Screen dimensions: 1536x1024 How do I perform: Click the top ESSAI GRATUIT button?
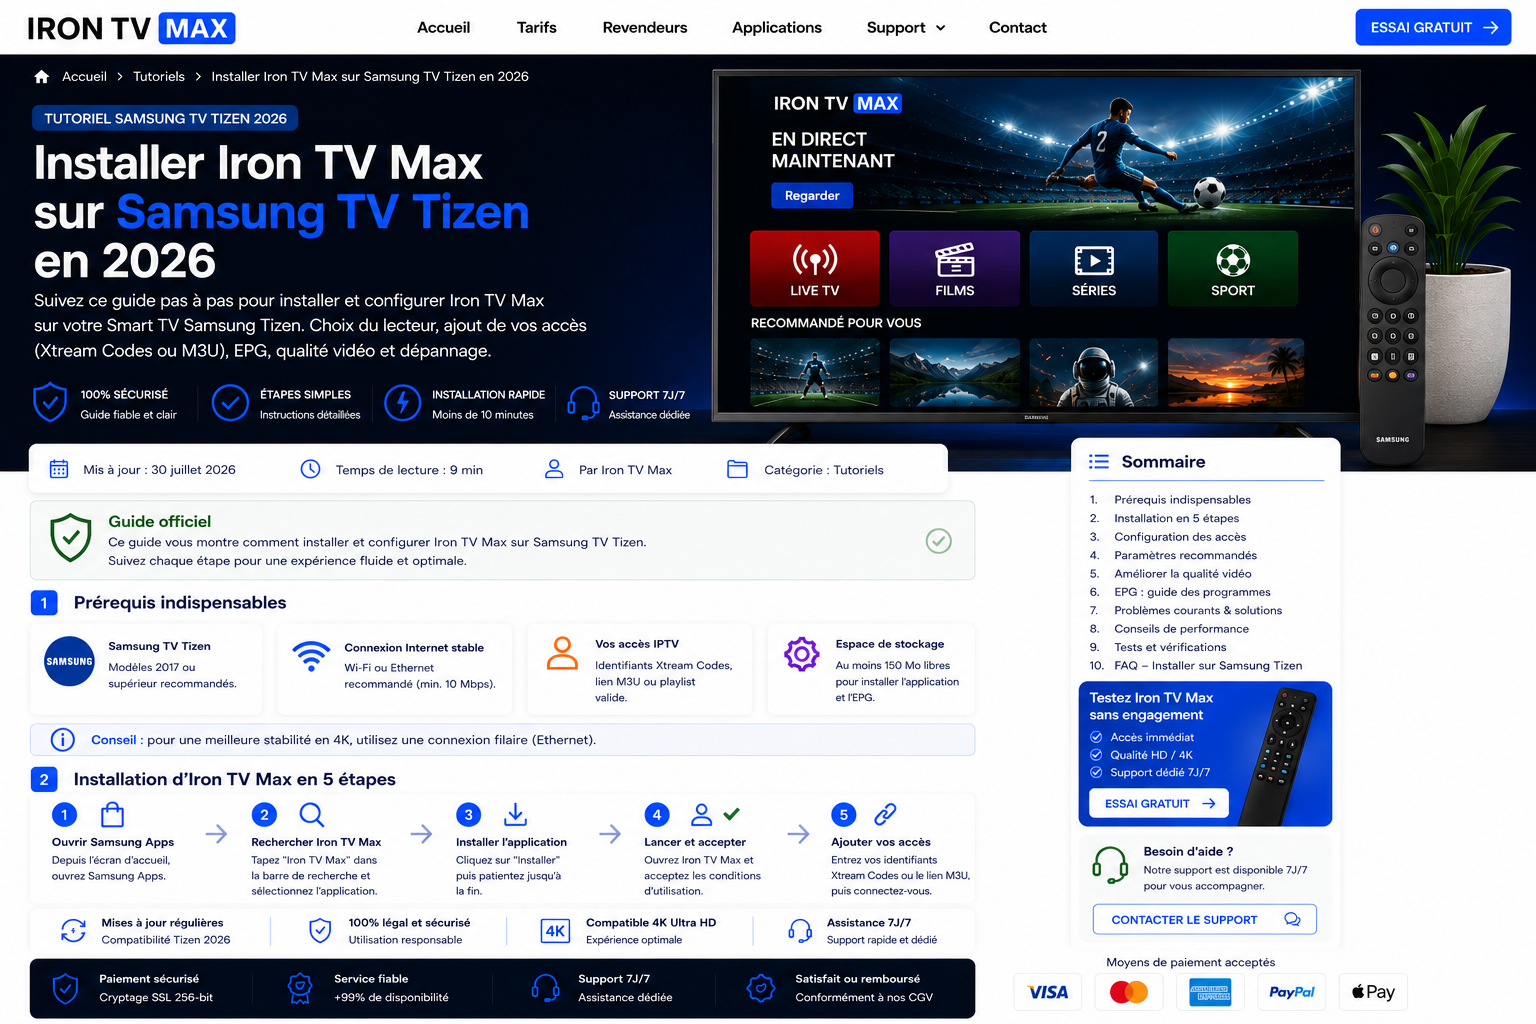1433,27
